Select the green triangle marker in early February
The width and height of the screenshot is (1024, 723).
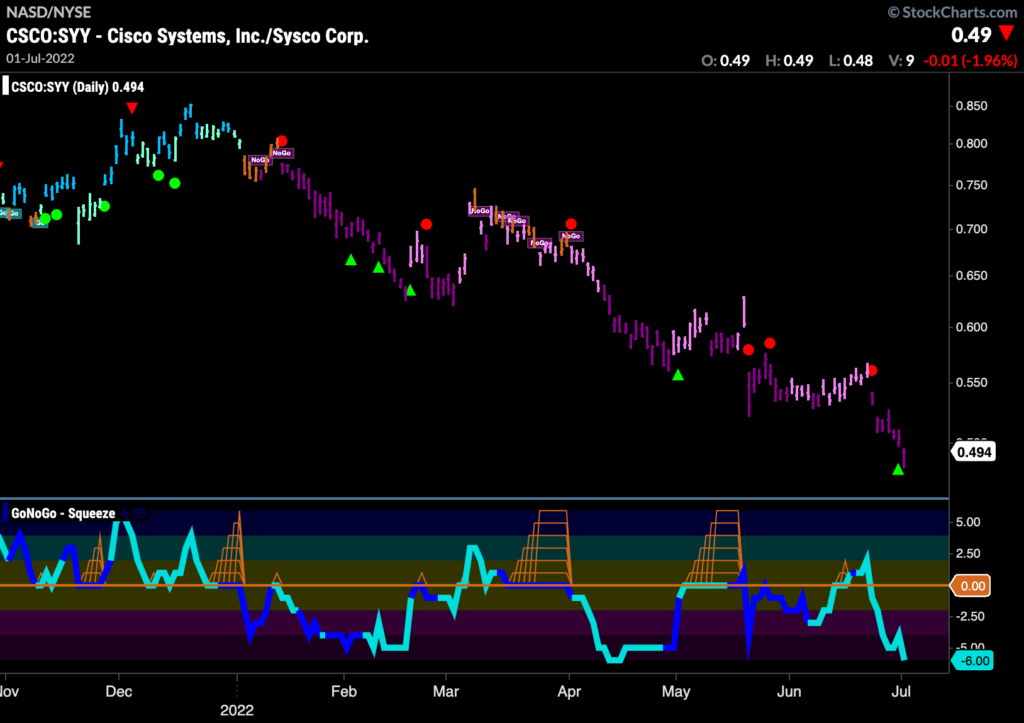click(351, 260)
